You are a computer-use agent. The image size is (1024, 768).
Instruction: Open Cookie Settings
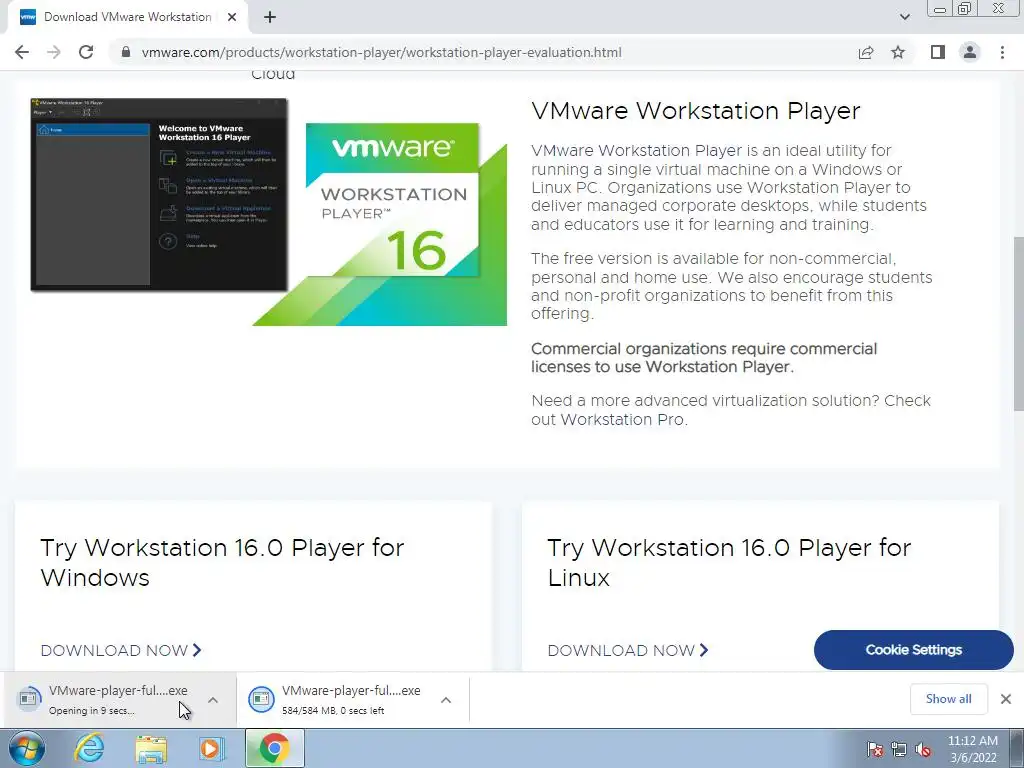914,650
